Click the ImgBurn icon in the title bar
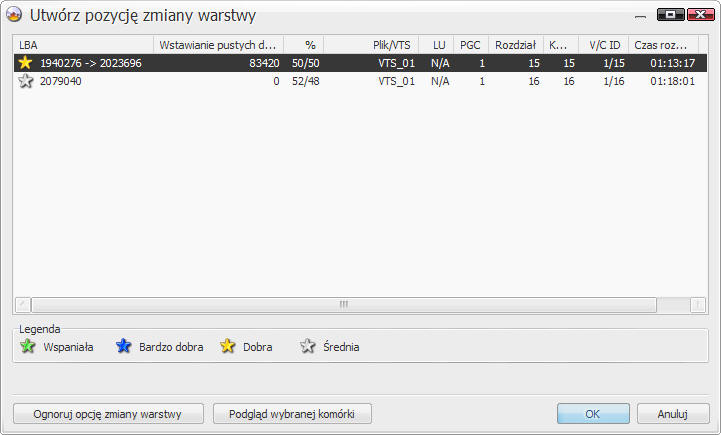The width and height of the screenshot is (721, 435). click(x=14, y=14)
